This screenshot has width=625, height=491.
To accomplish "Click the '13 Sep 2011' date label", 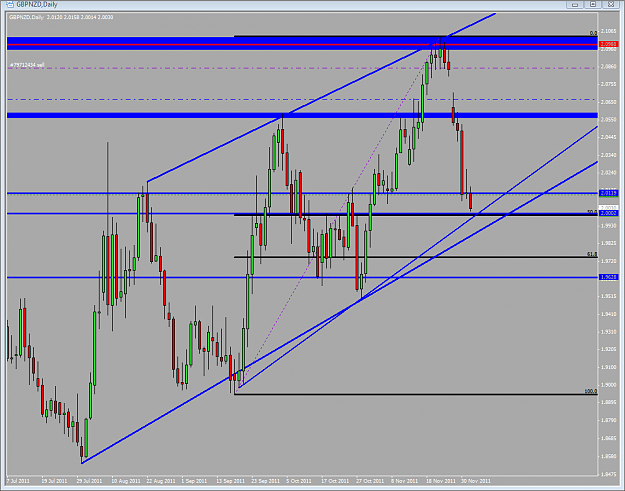I will click(230, 481).
